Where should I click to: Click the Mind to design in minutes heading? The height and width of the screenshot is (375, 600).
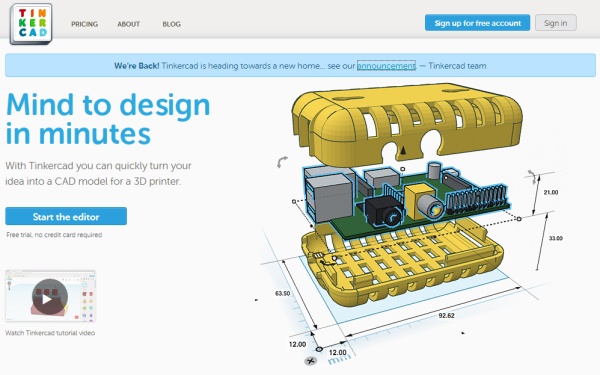point(108,119)
